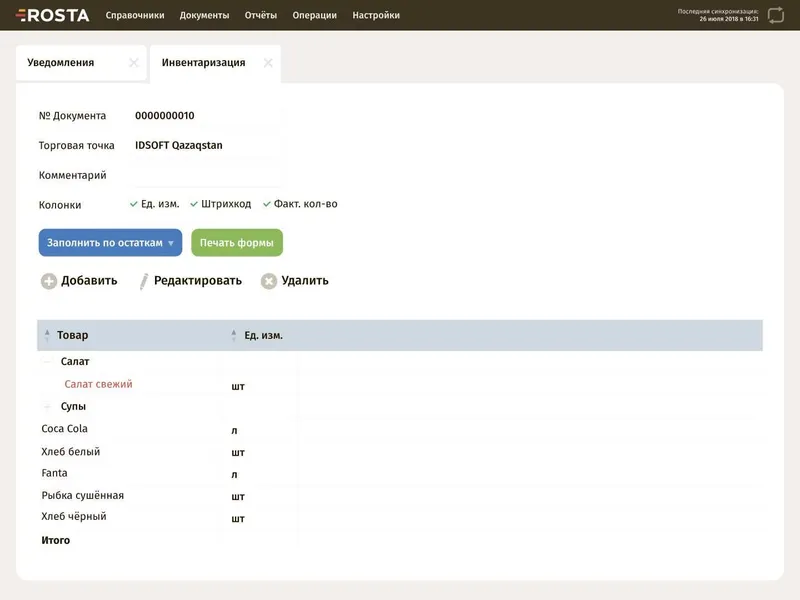This screenshot has height=600, width=800.
Task: Click the Печать формы button
Action: [x=237, y=242]
